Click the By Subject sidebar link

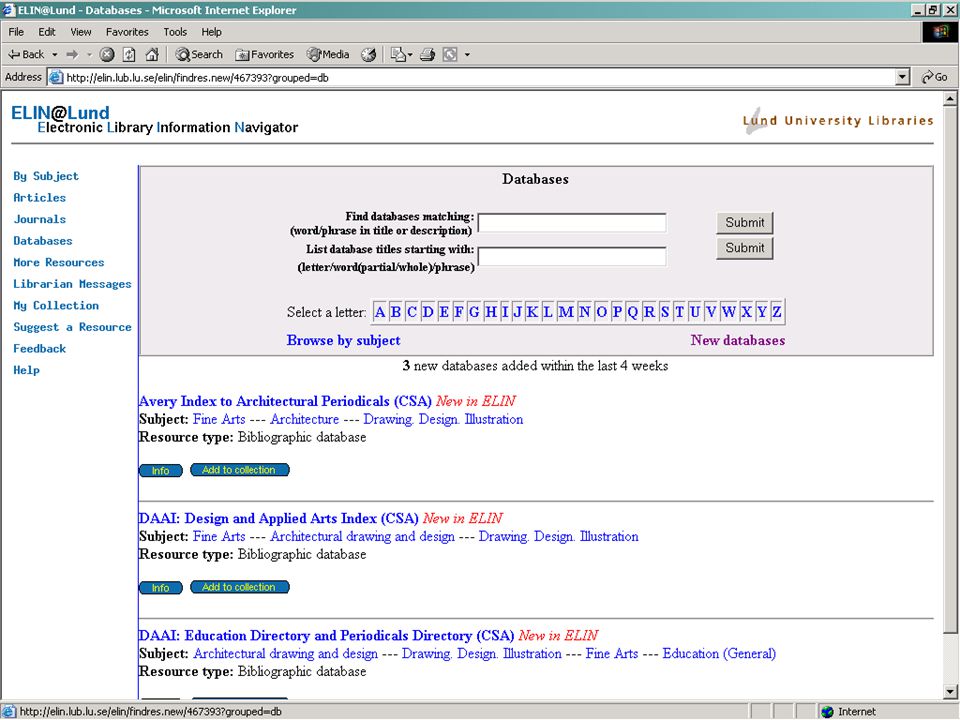(46, 176)
